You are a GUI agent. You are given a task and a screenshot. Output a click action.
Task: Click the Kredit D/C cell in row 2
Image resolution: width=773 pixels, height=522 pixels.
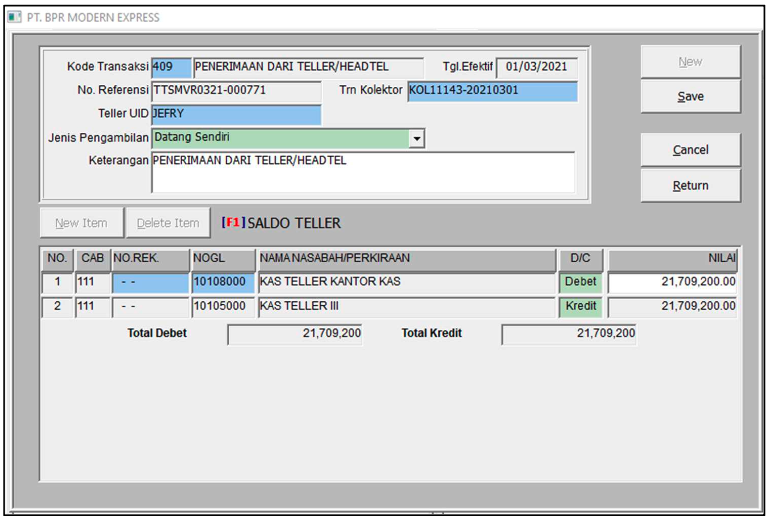580,306
